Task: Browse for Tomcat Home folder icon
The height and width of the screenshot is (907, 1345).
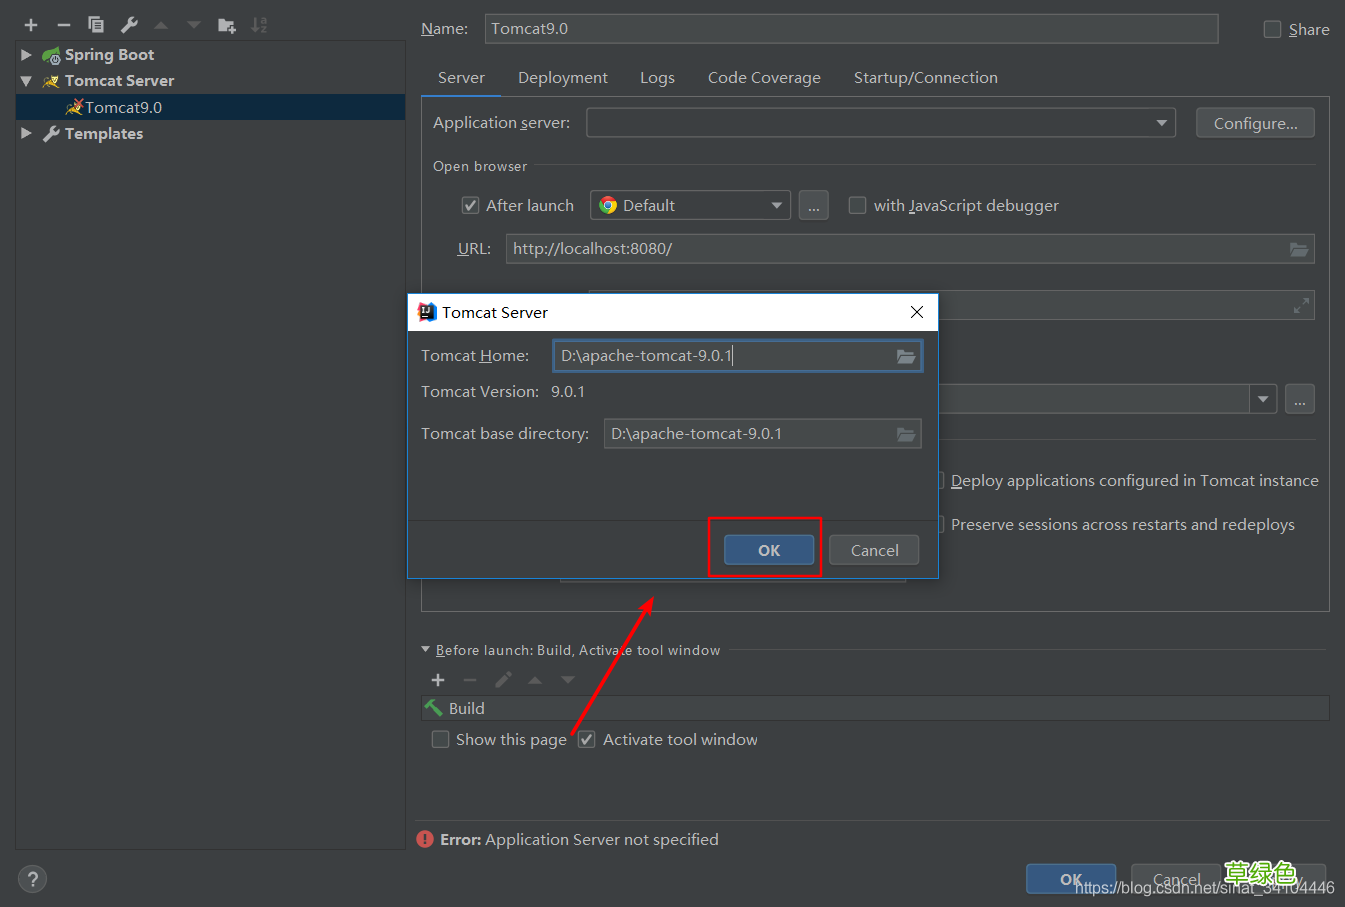Action: pyautogui.click(x=906, y=356)
